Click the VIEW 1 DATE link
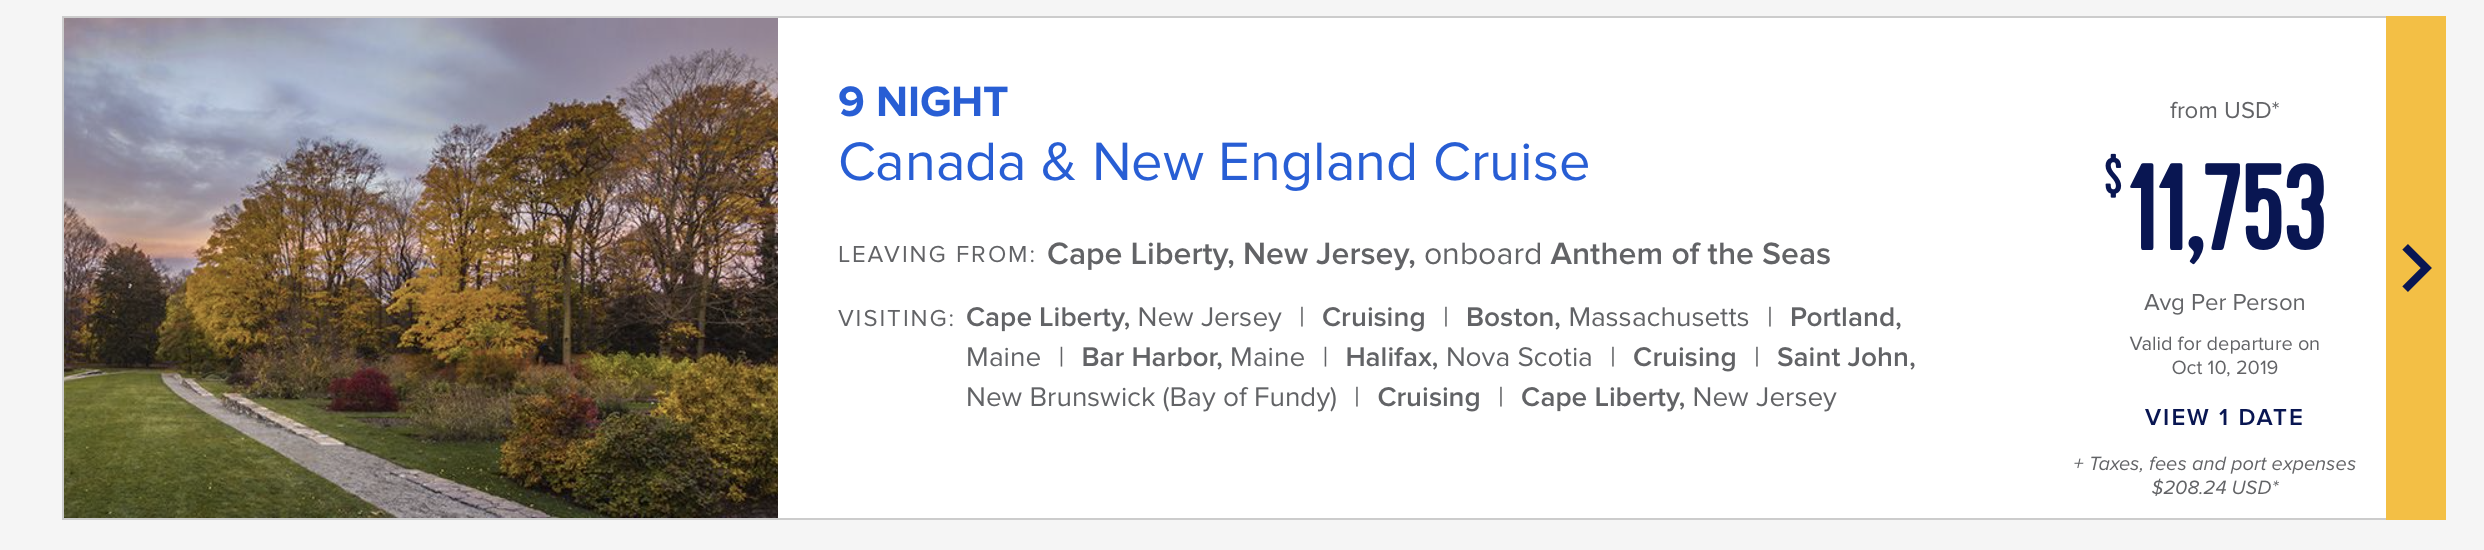This screenshot has height=550, width=2484. [x=2224, y=417]
